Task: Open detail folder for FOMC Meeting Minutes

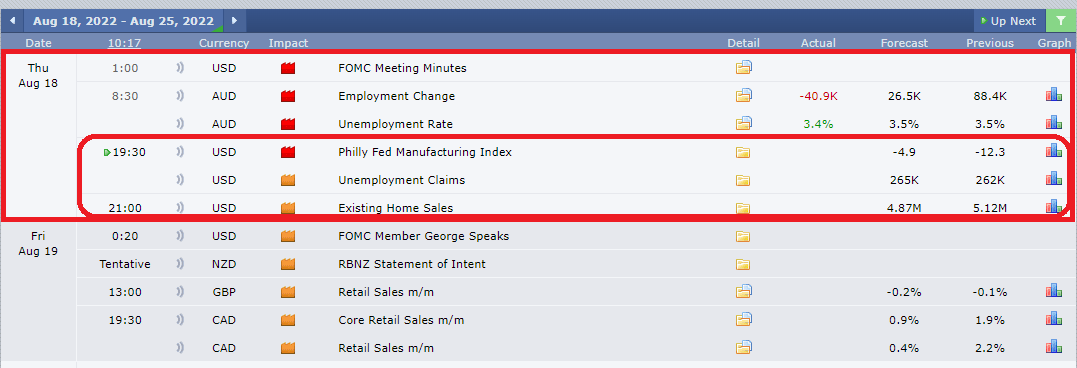Action: tap(743, 68)
